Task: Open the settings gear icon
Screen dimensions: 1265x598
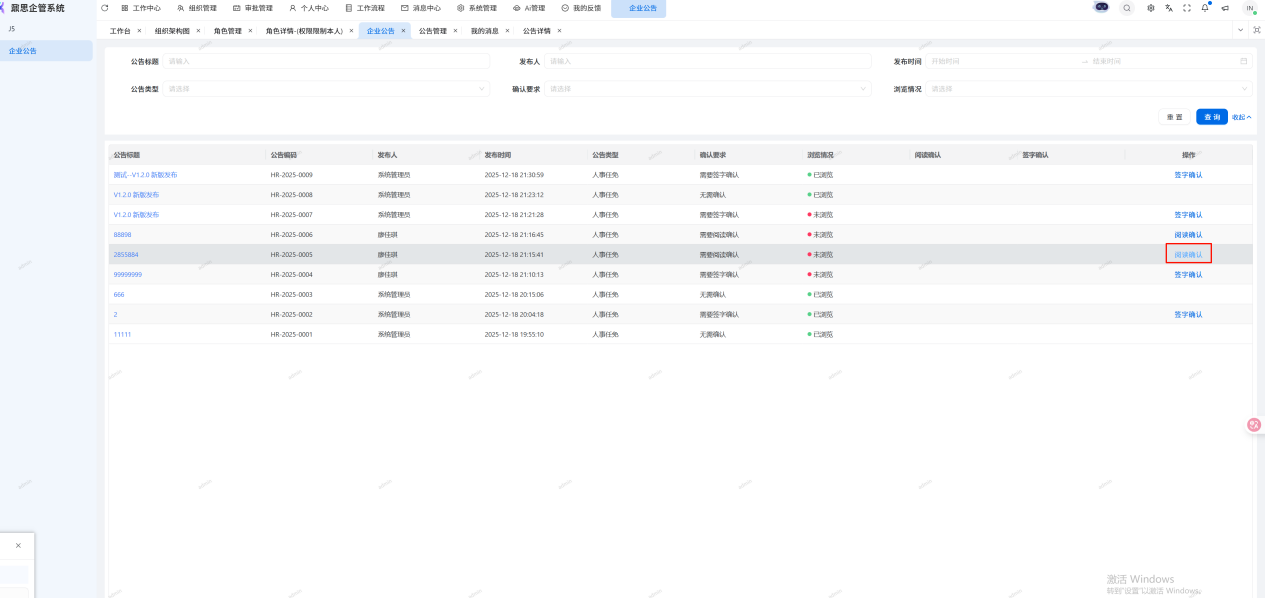Action: click(1151, 8)
